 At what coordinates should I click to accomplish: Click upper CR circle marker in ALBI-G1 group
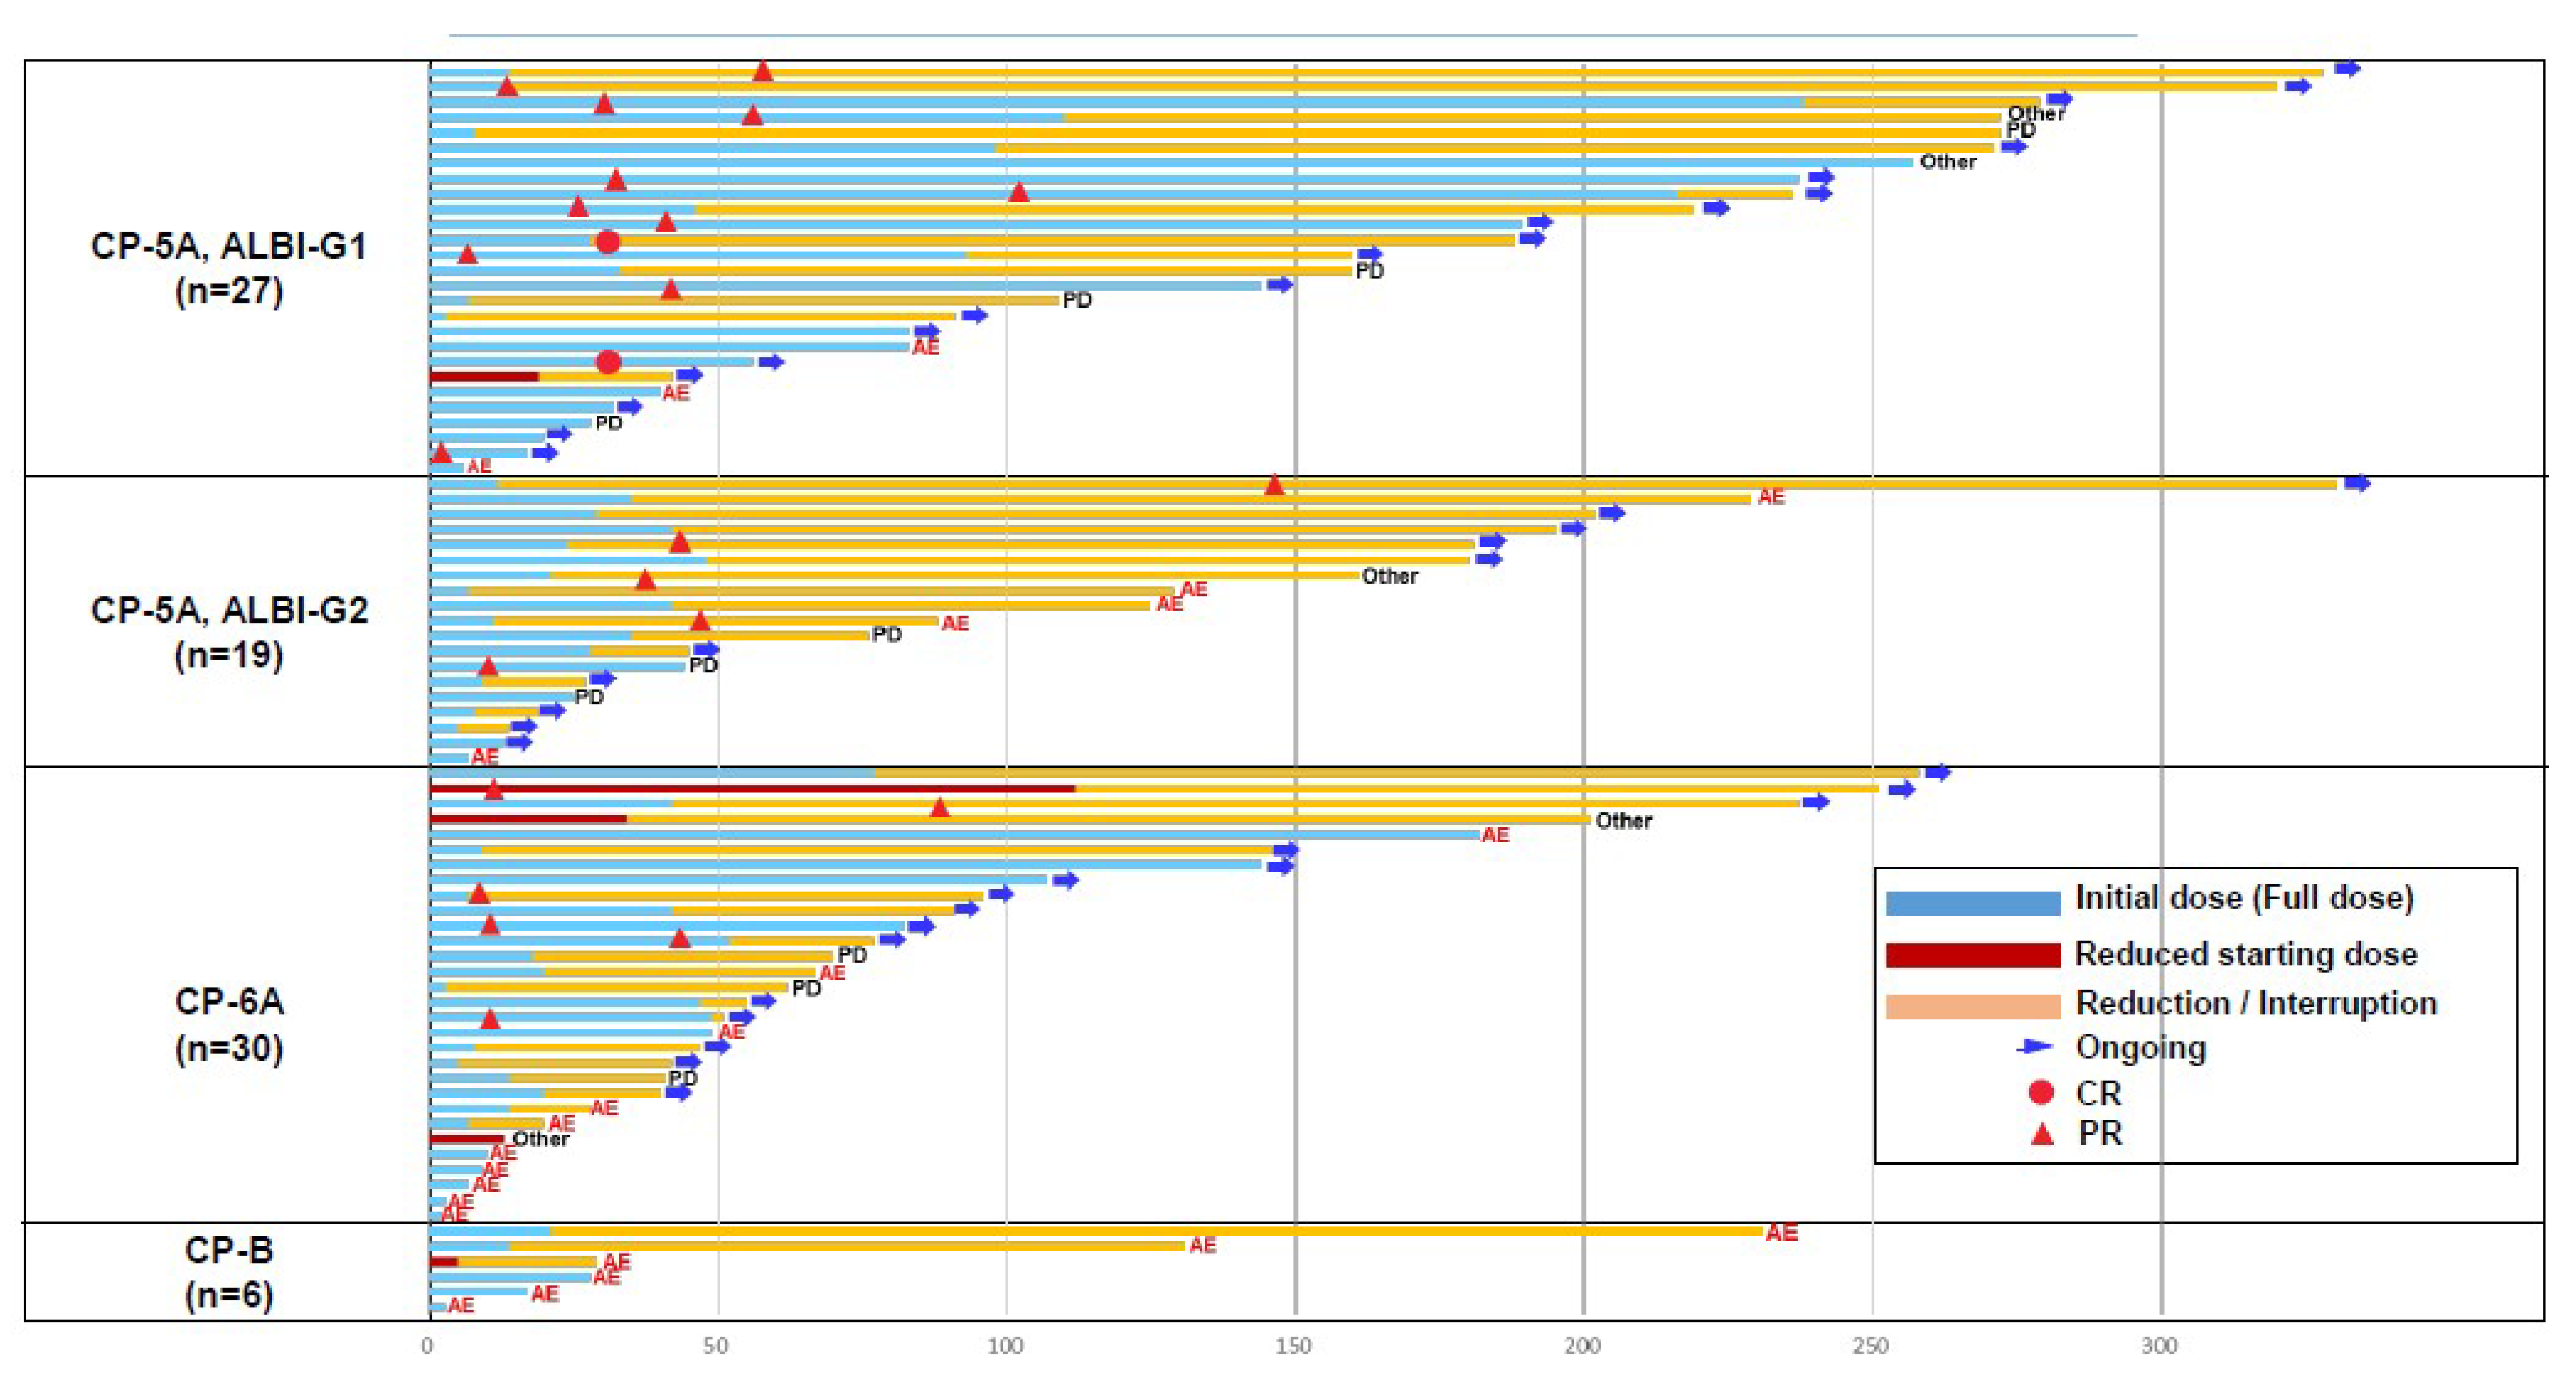[x=607, y=241]
